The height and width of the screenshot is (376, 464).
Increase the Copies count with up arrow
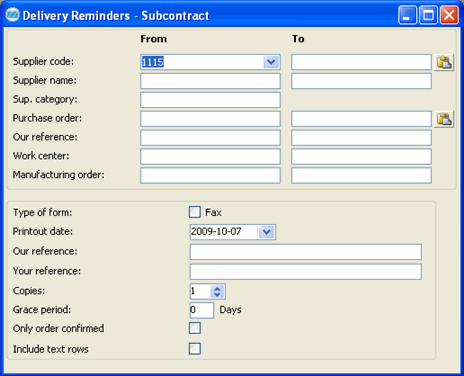pos(217,289)
